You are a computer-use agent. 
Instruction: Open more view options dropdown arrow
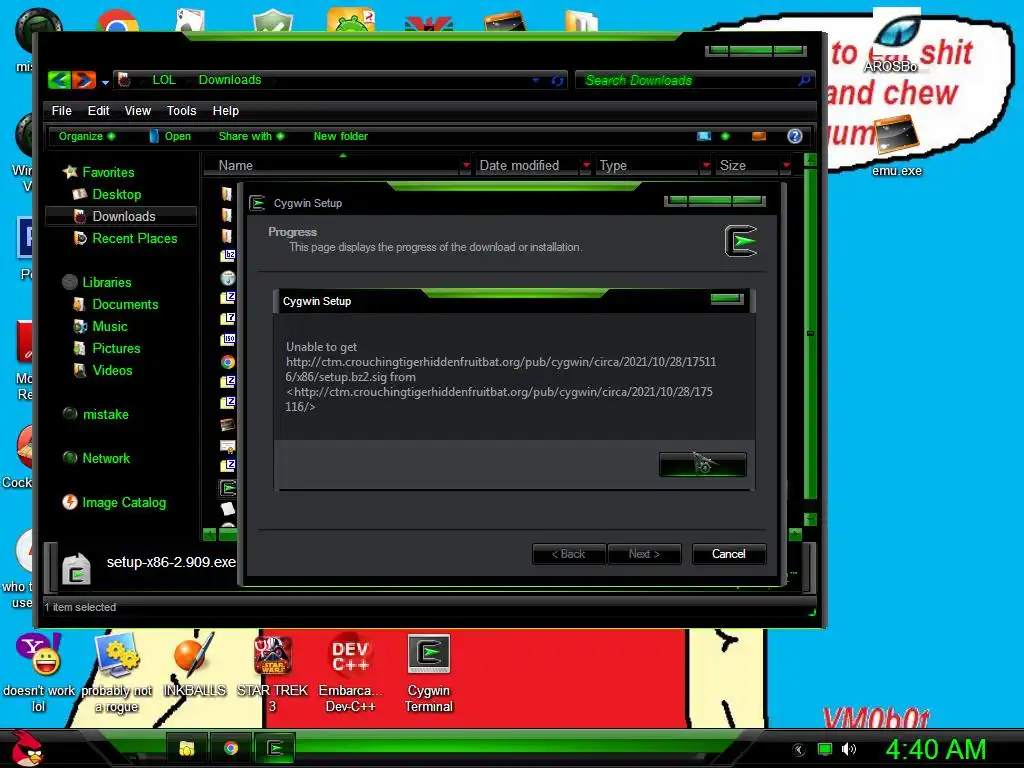(x=725, y=136)
